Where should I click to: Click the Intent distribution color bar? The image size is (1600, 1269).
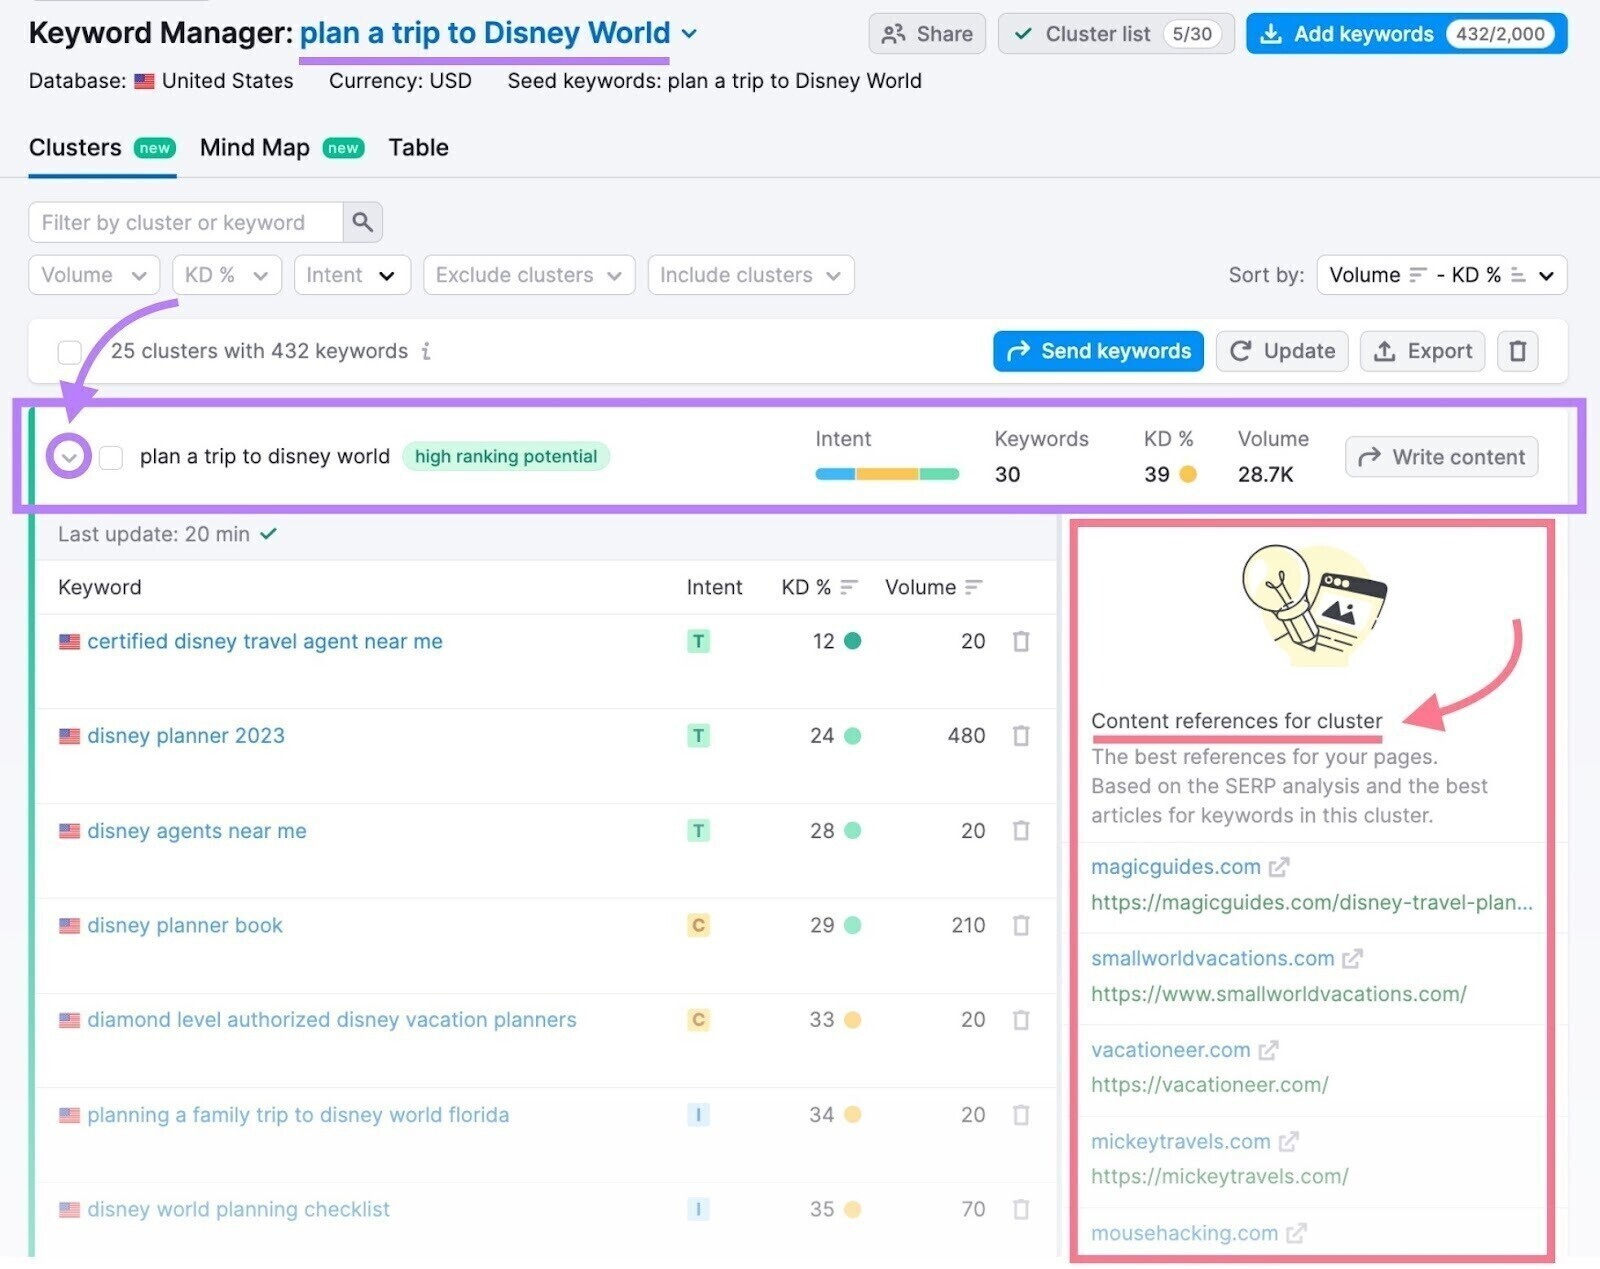pos(887,474)
